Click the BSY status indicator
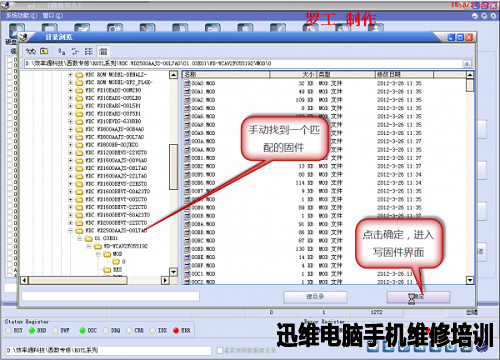The height and width of the screenshot is (360, 500). tap(9, 330)
